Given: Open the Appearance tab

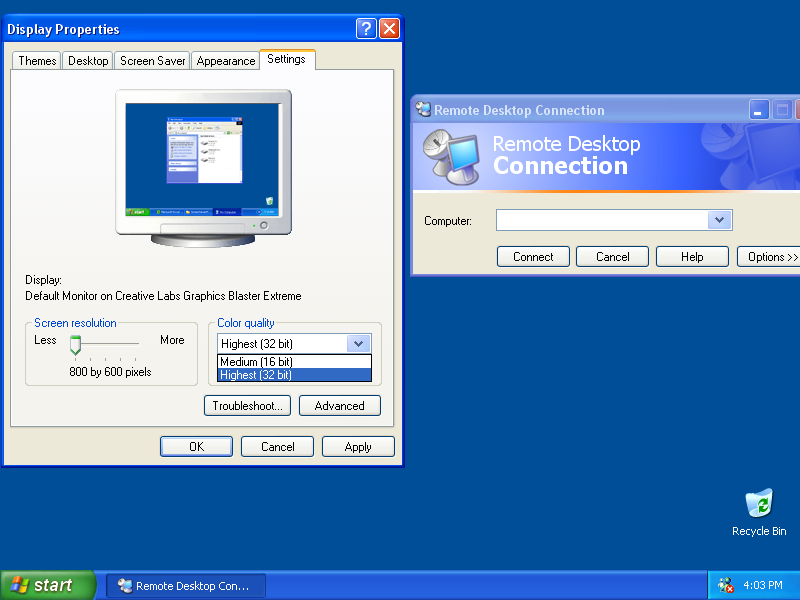Looking at the screenshot, I should (x=226, y=61).
